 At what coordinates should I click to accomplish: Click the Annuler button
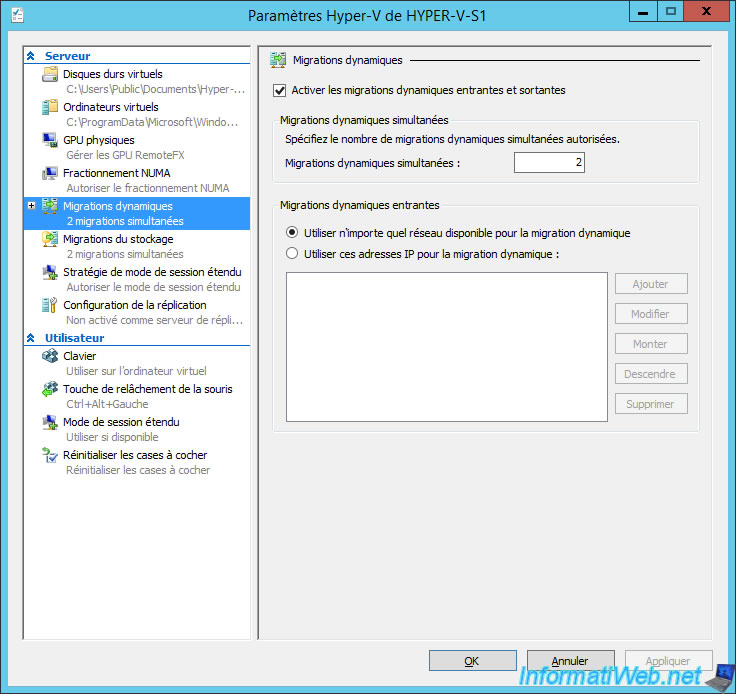pyautogui.click(x=571, y=661)
